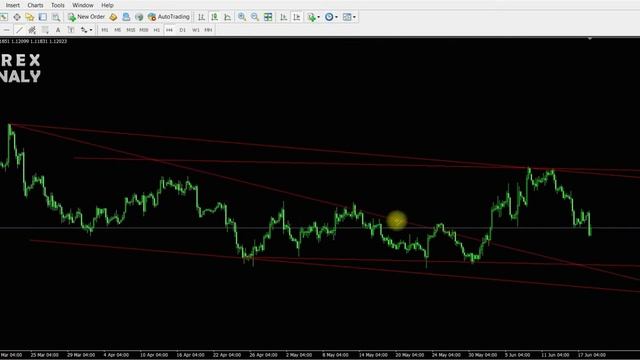
Task: Switch to H1 timeframe
Action: point(157,30)
